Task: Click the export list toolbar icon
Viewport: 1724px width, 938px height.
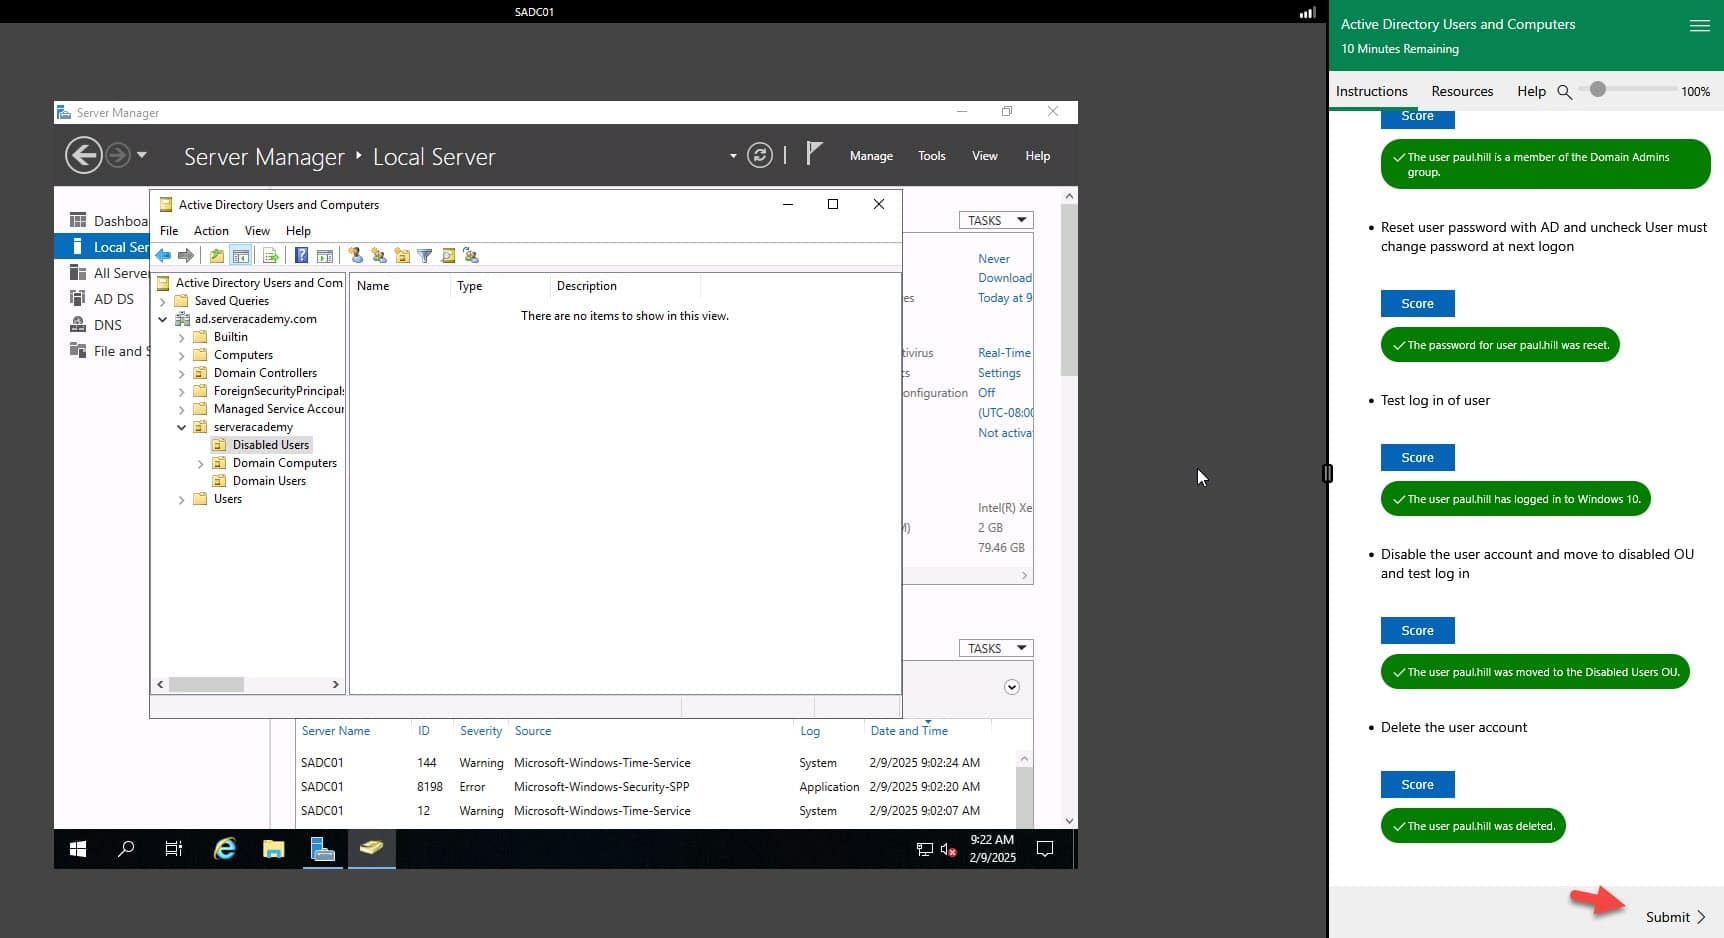Action: 270,256
